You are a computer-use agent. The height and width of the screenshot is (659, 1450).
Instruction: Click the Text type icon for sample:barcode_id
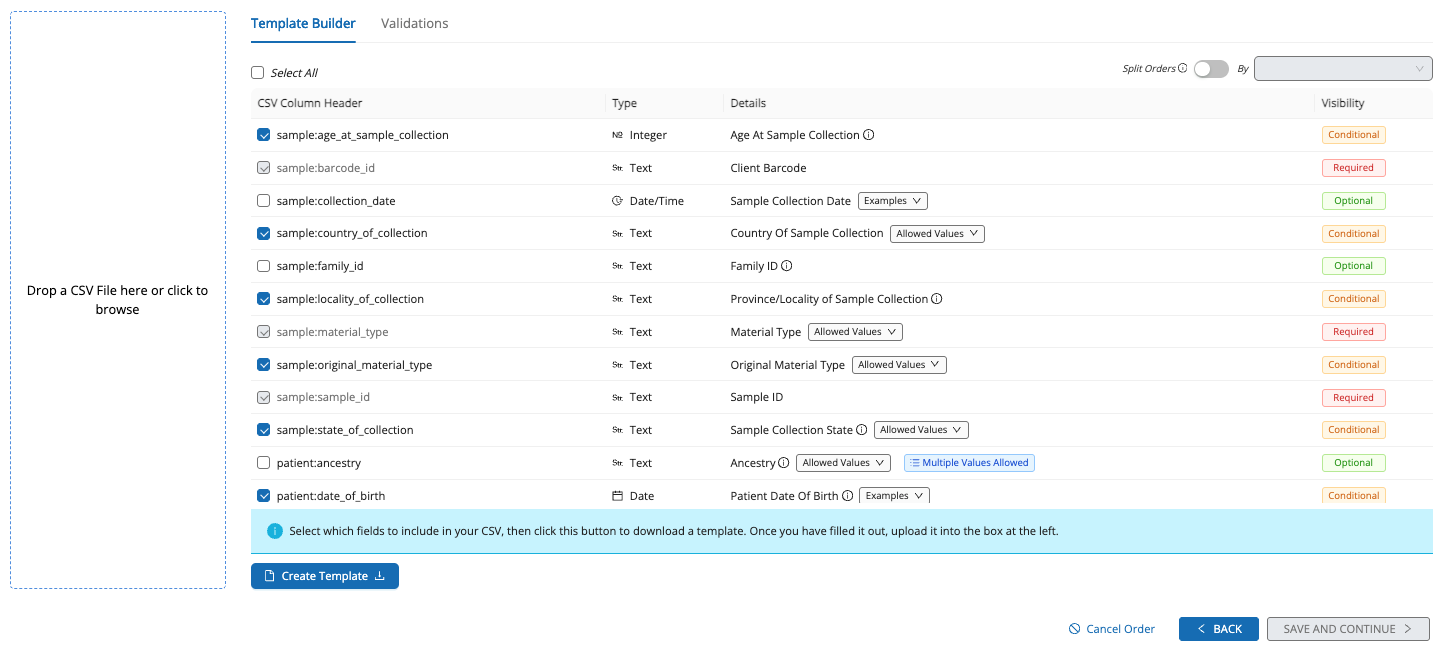pos(617,168)
